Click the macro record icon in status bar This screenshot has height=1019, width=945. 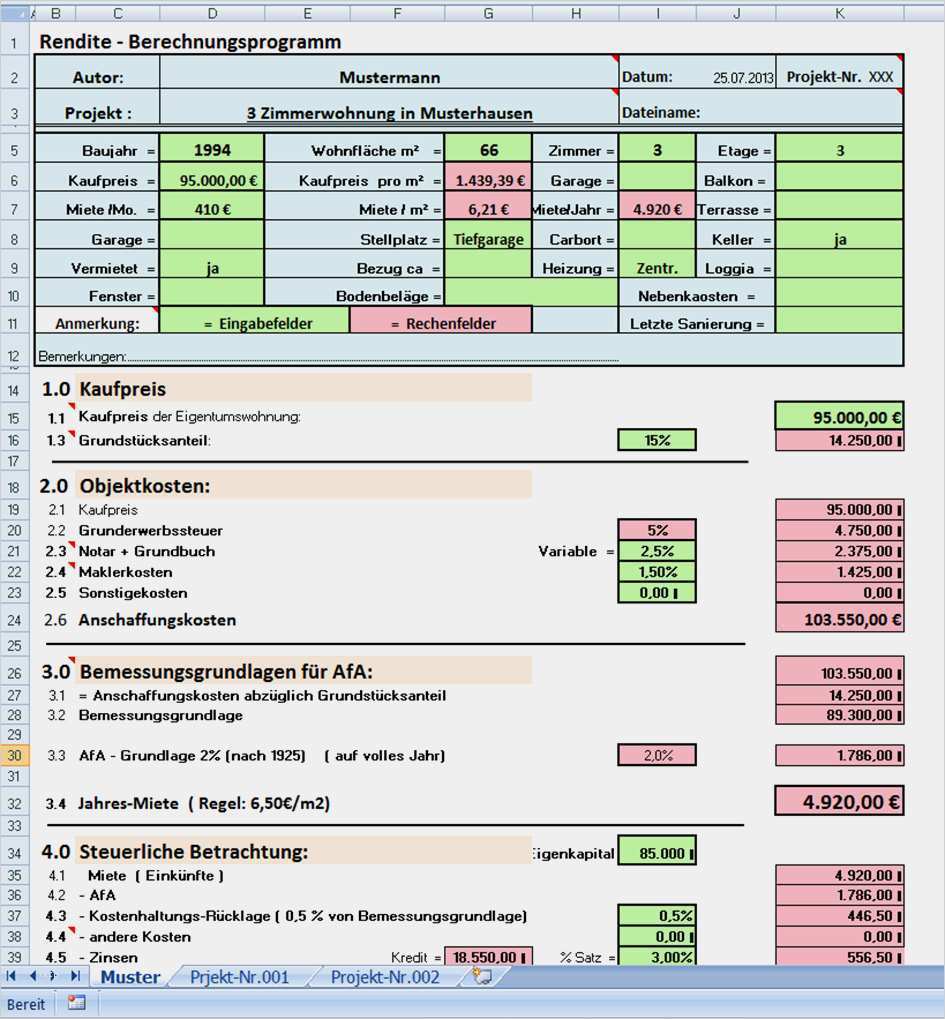point(77,1003)
